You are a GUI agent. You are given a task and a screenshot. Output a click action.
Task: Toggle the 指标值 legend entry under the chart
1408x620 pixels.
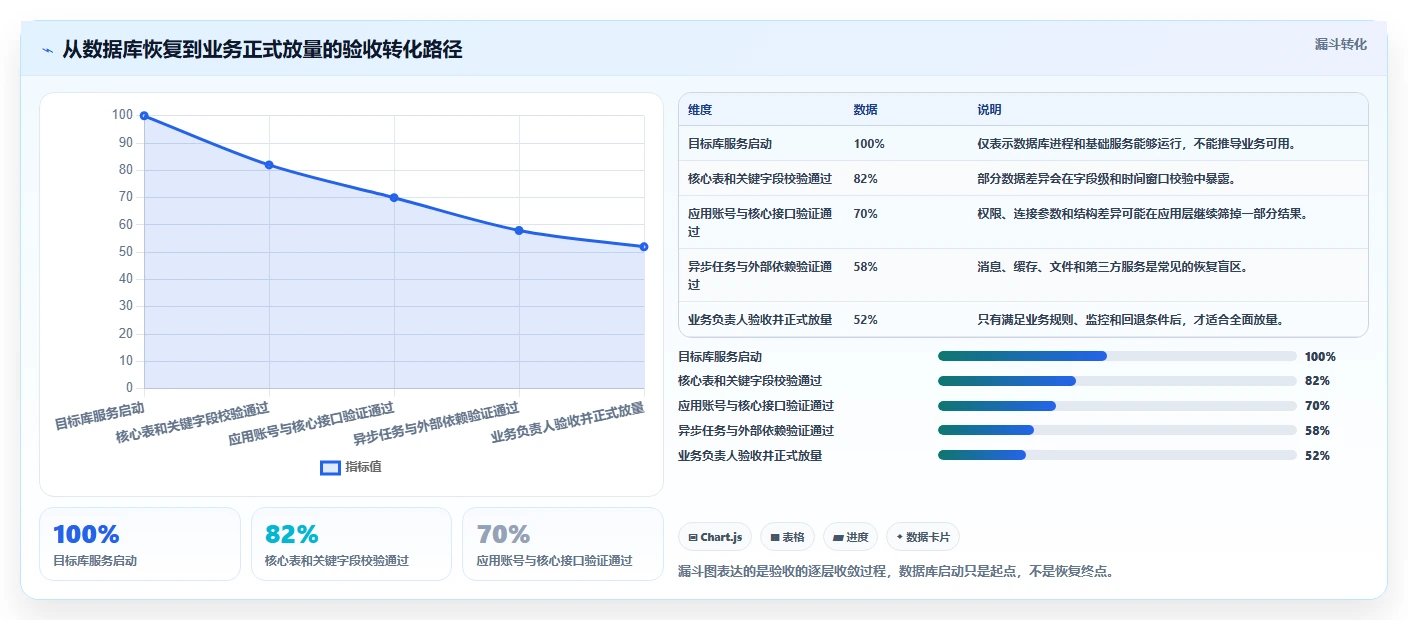coord(350,467)
